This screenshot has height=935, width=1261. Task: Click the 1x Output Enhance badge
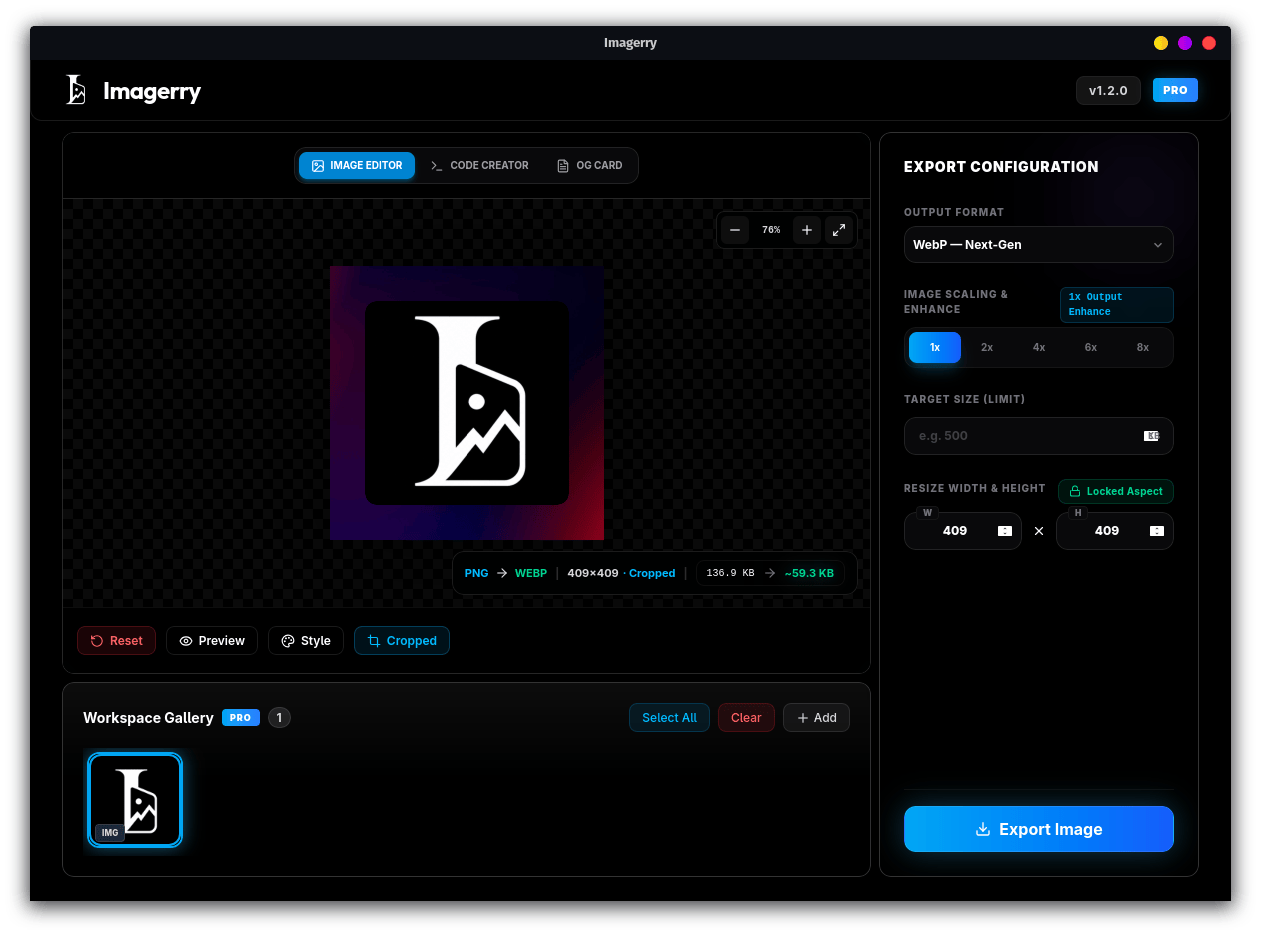pos(1116,304)
